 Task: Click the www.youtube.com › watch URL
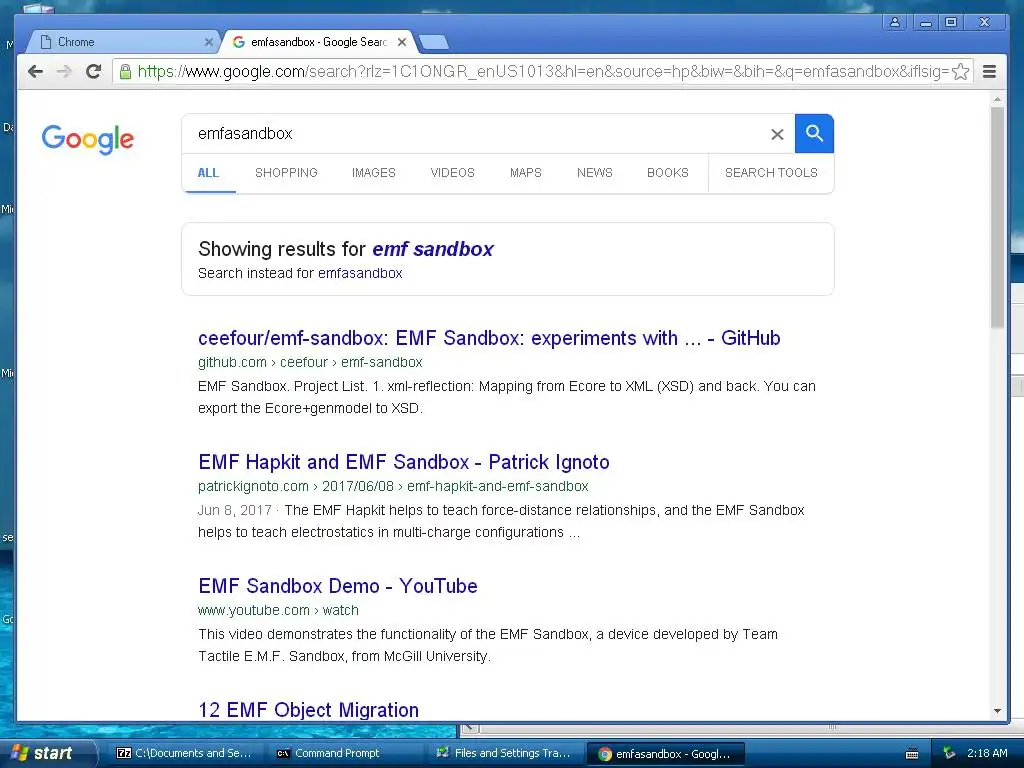coord(278,611)
